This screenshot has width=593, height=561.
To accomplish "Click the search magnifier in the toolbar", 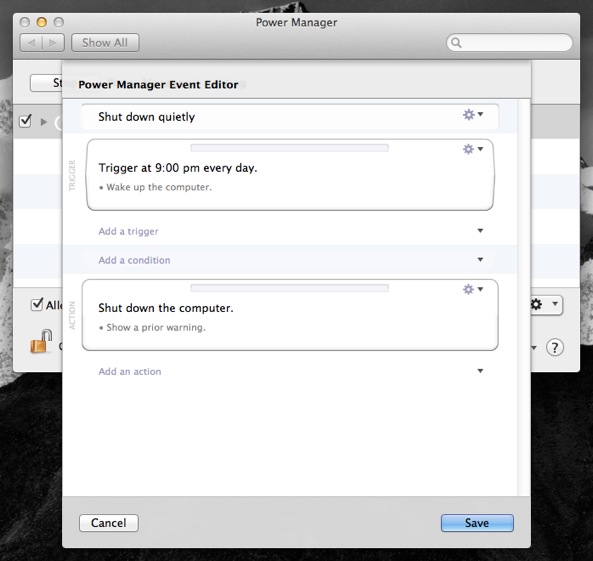I will (x=456, y=43).
